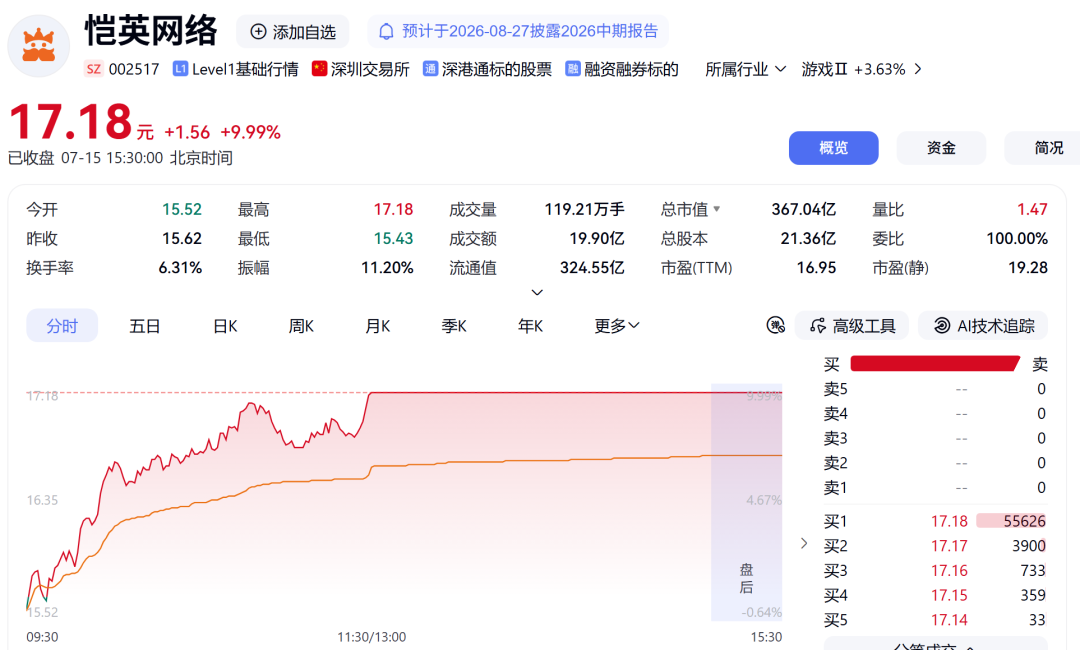1080x650 pixels.
Task: Expand the order book side panel arrow
Action: tap(804, 543)
